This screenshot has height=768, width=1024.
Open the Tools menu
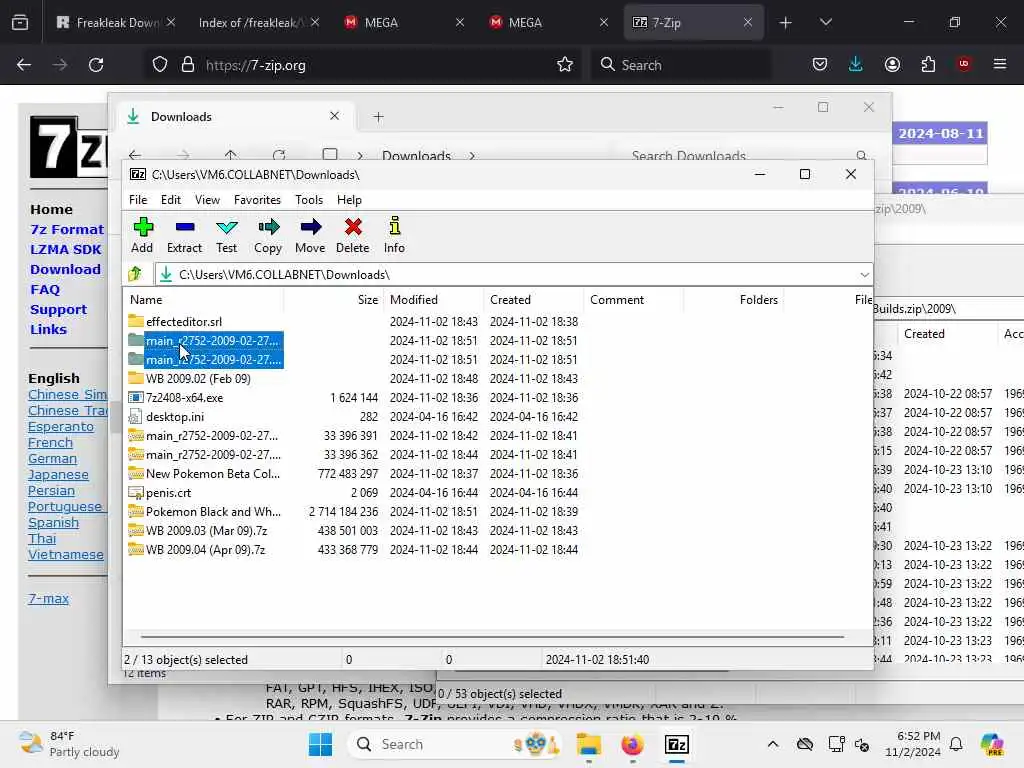(309, 200)
